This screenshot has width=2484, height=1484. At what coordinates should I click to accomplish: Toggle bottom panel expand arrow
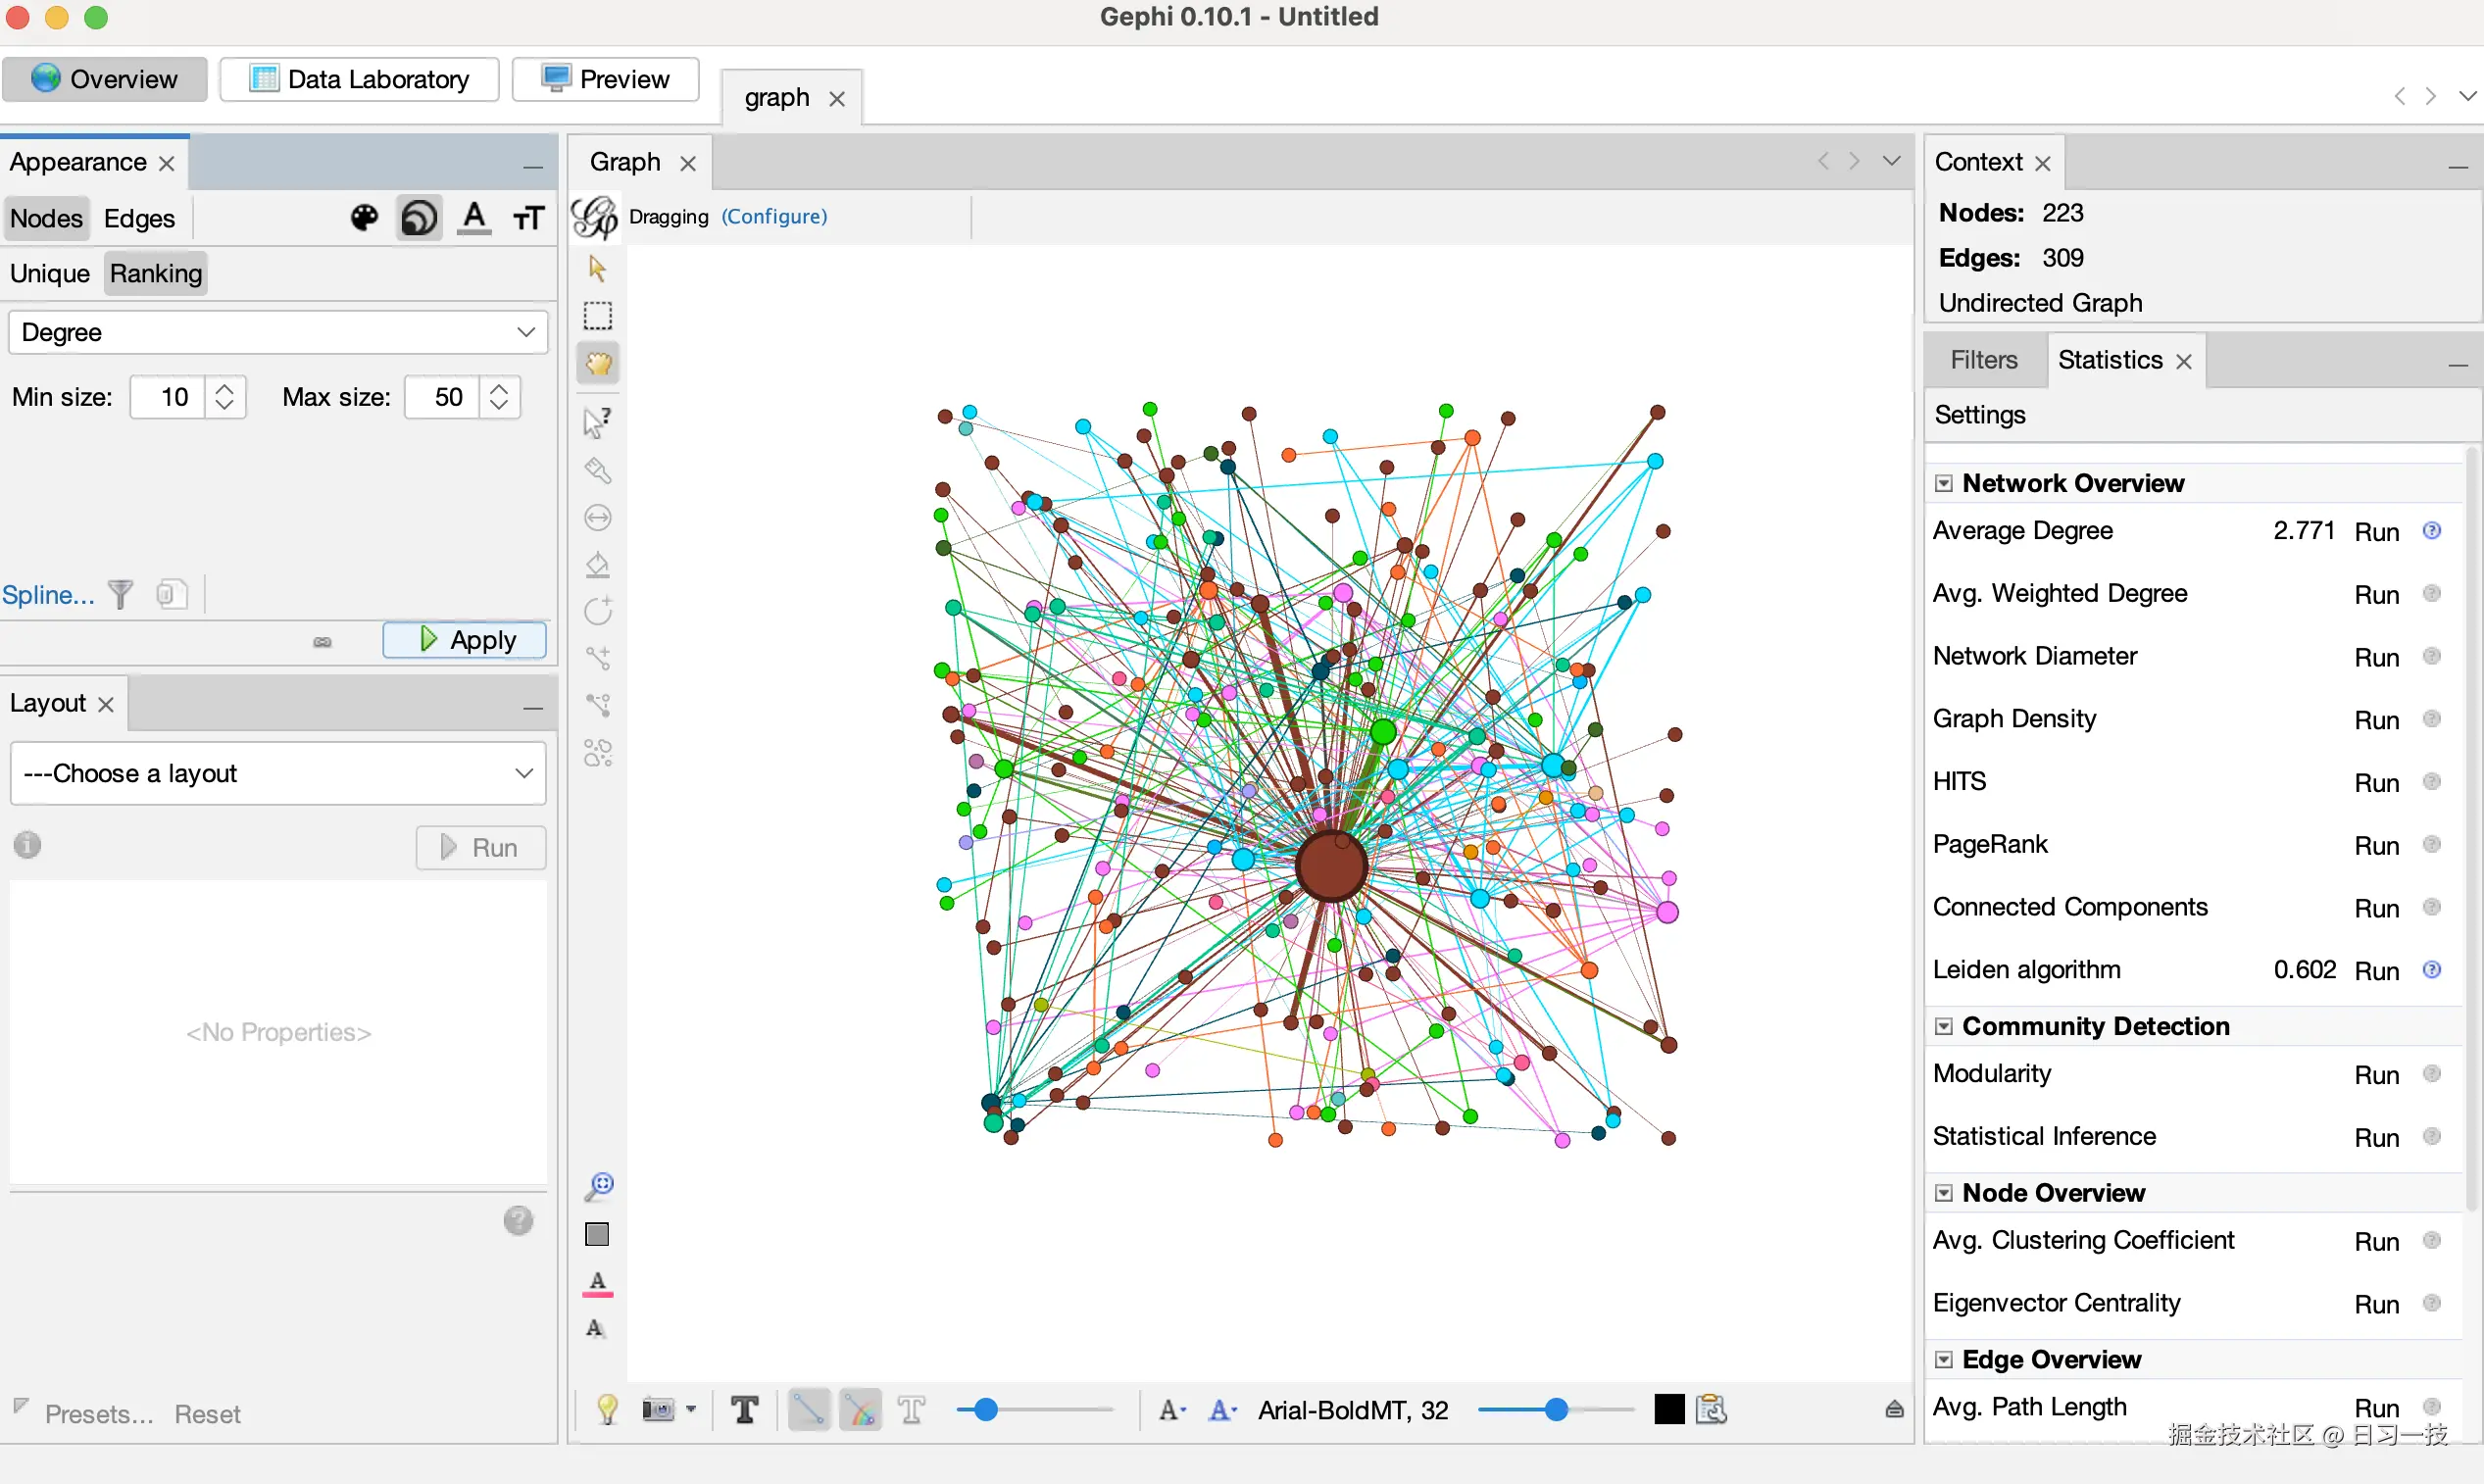(x=1895, y=1410)
